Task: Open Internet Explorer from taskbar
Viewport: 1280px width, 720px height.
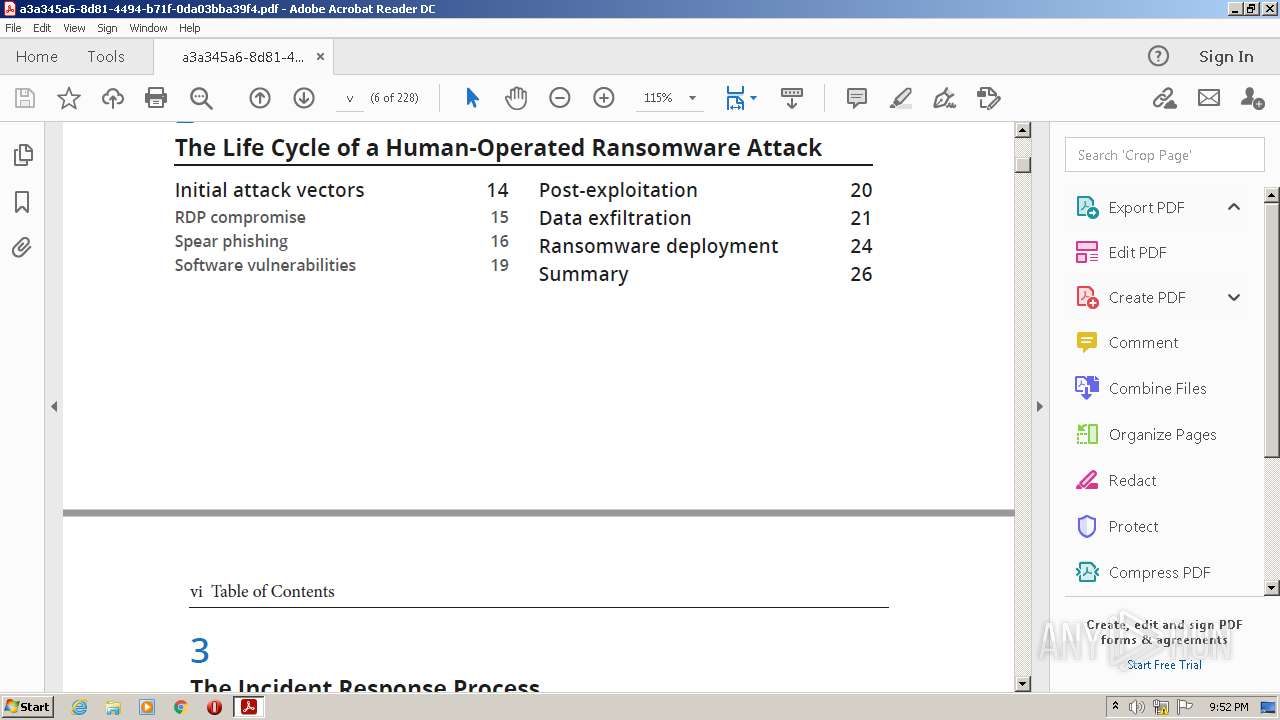Action: click(x=79, y=707)
